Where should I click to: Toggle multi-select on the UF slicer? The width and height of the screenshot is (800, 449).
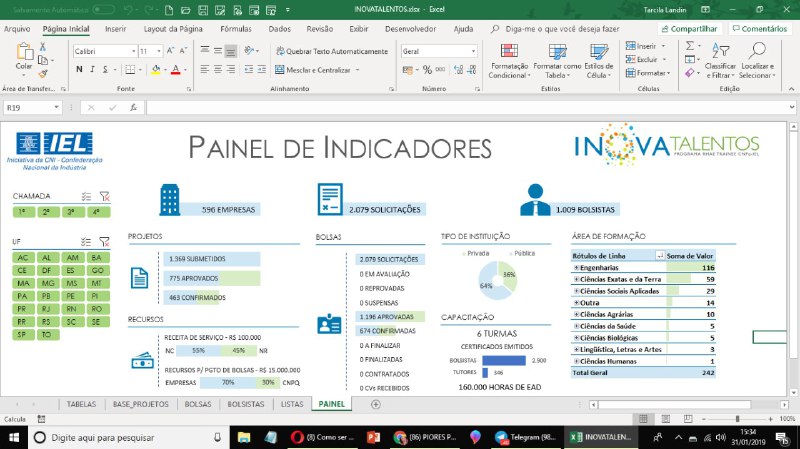(86, 242)
